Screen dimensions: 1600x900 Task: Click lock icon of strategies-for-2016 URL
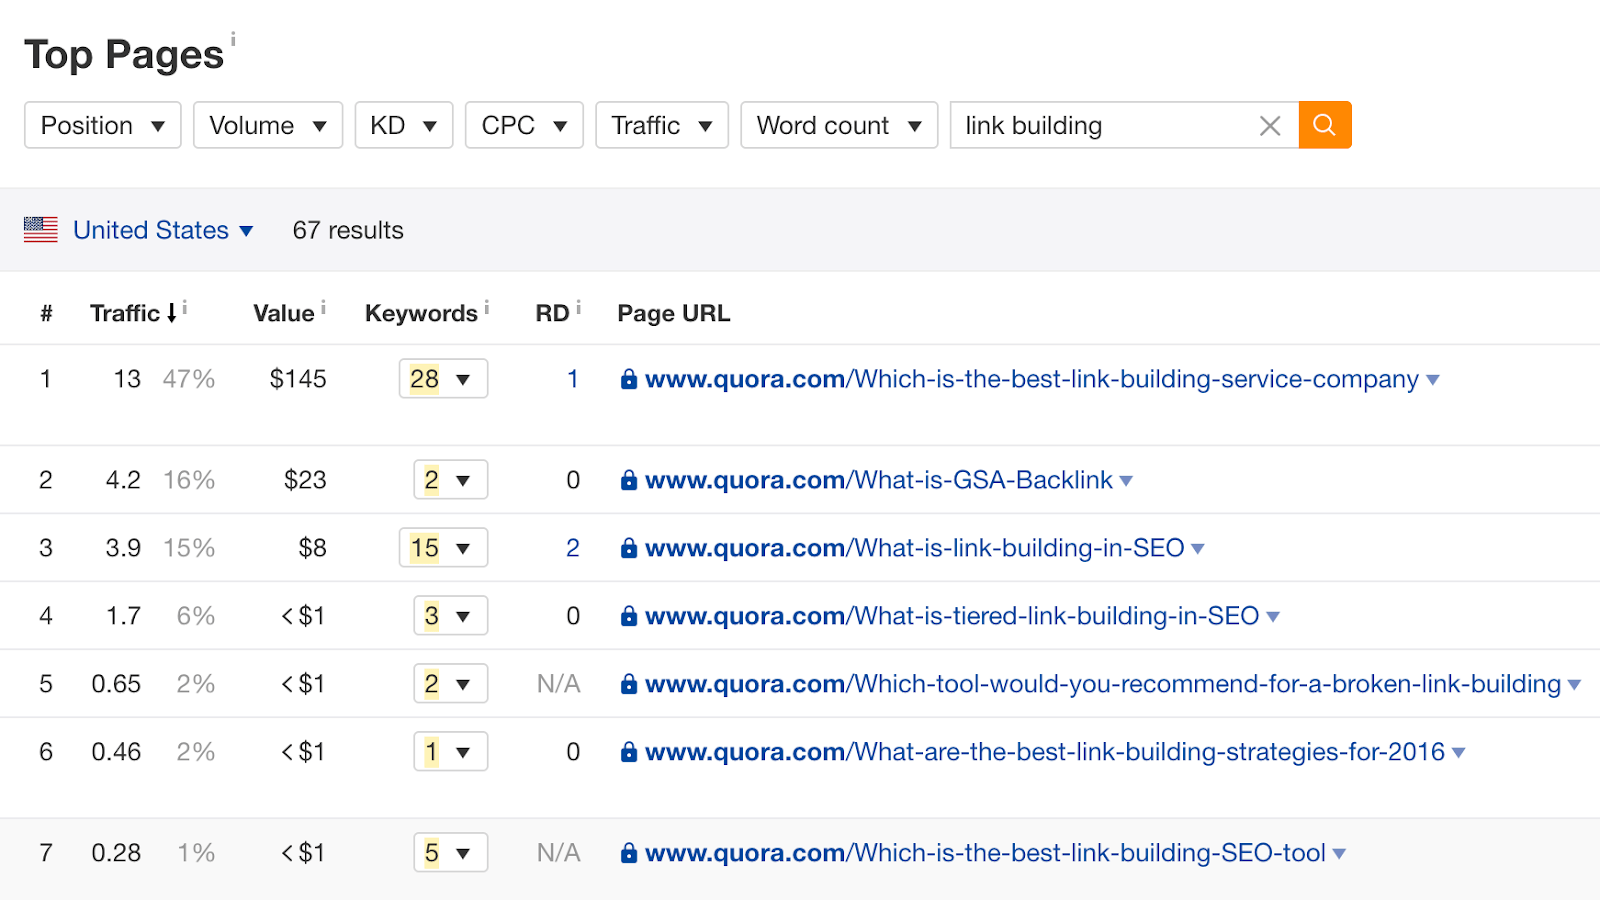coord(629,752)
